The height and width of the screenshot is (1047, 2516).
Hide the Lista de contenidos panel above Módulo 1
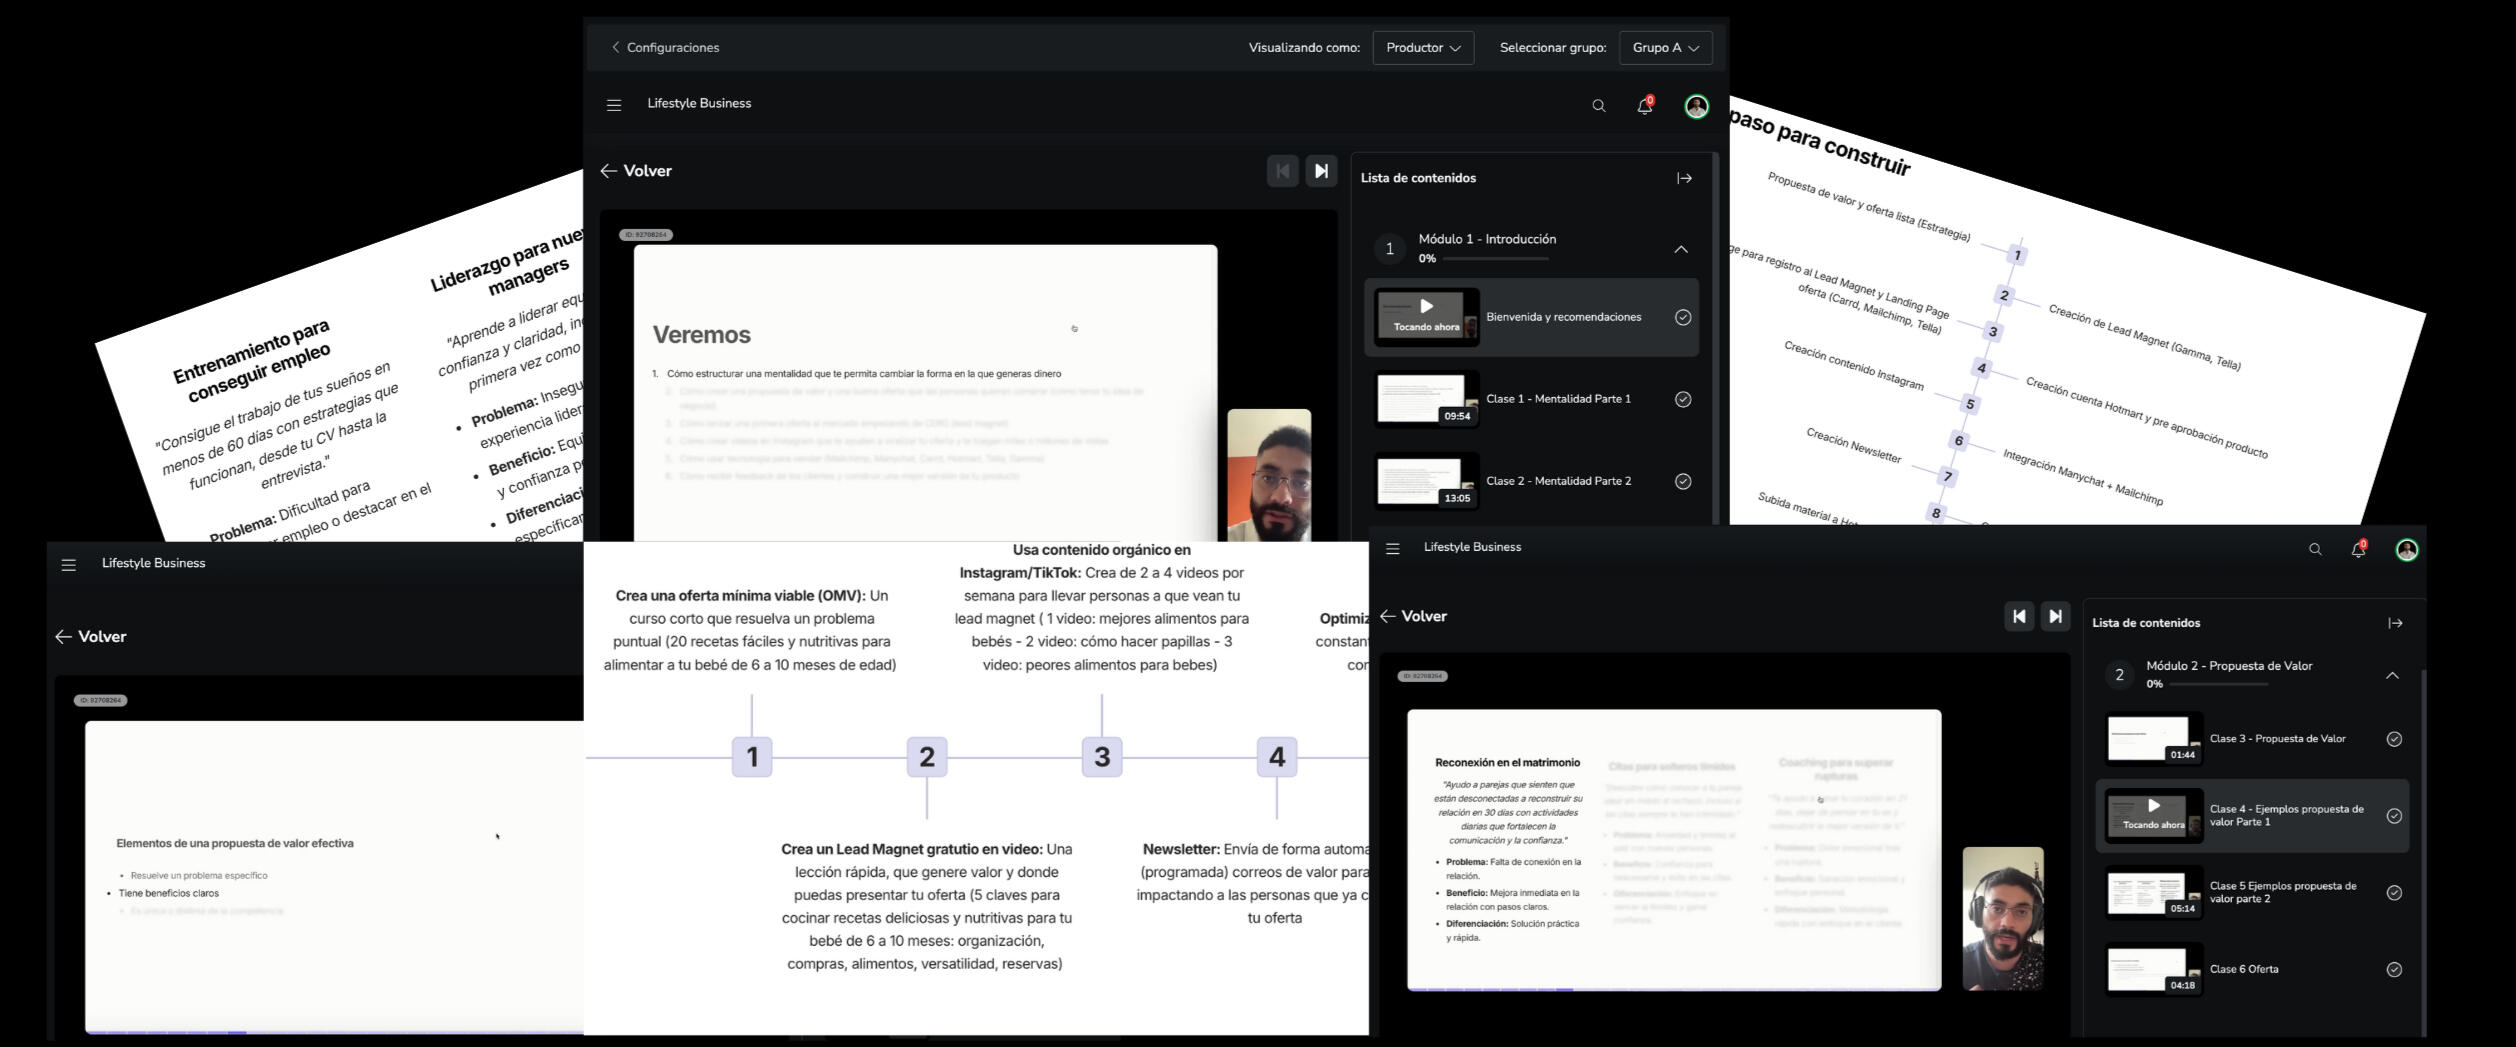[x=1684, y=178]
